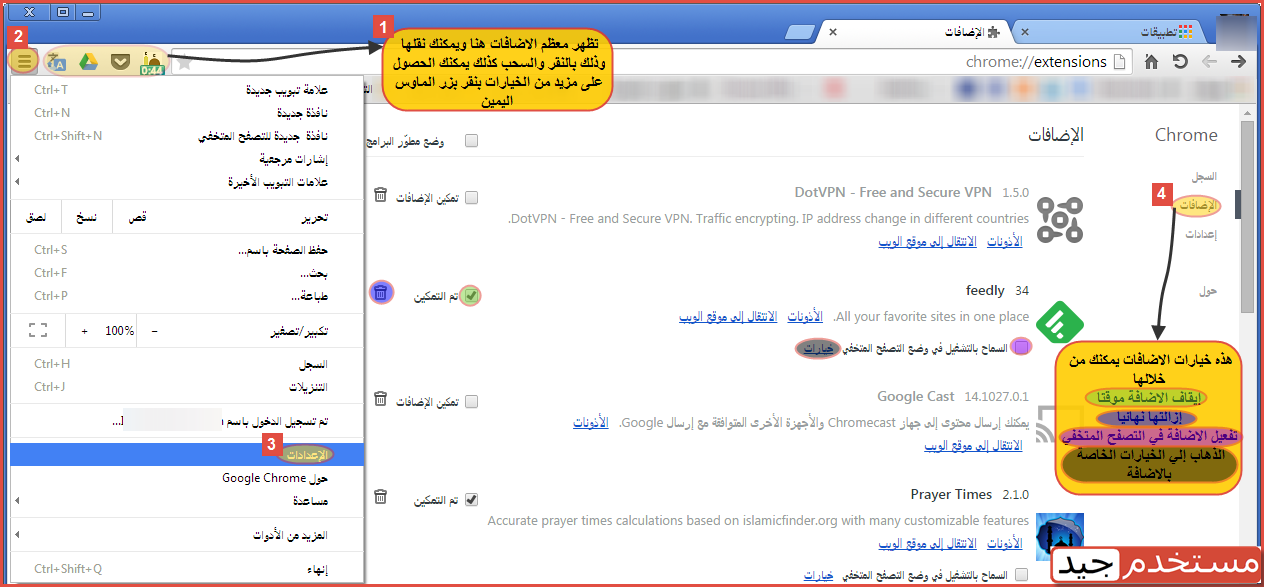Expand the علامات التبويب الأخيرة recent tabs submenu
The image size is (1264, 587).
188,182
